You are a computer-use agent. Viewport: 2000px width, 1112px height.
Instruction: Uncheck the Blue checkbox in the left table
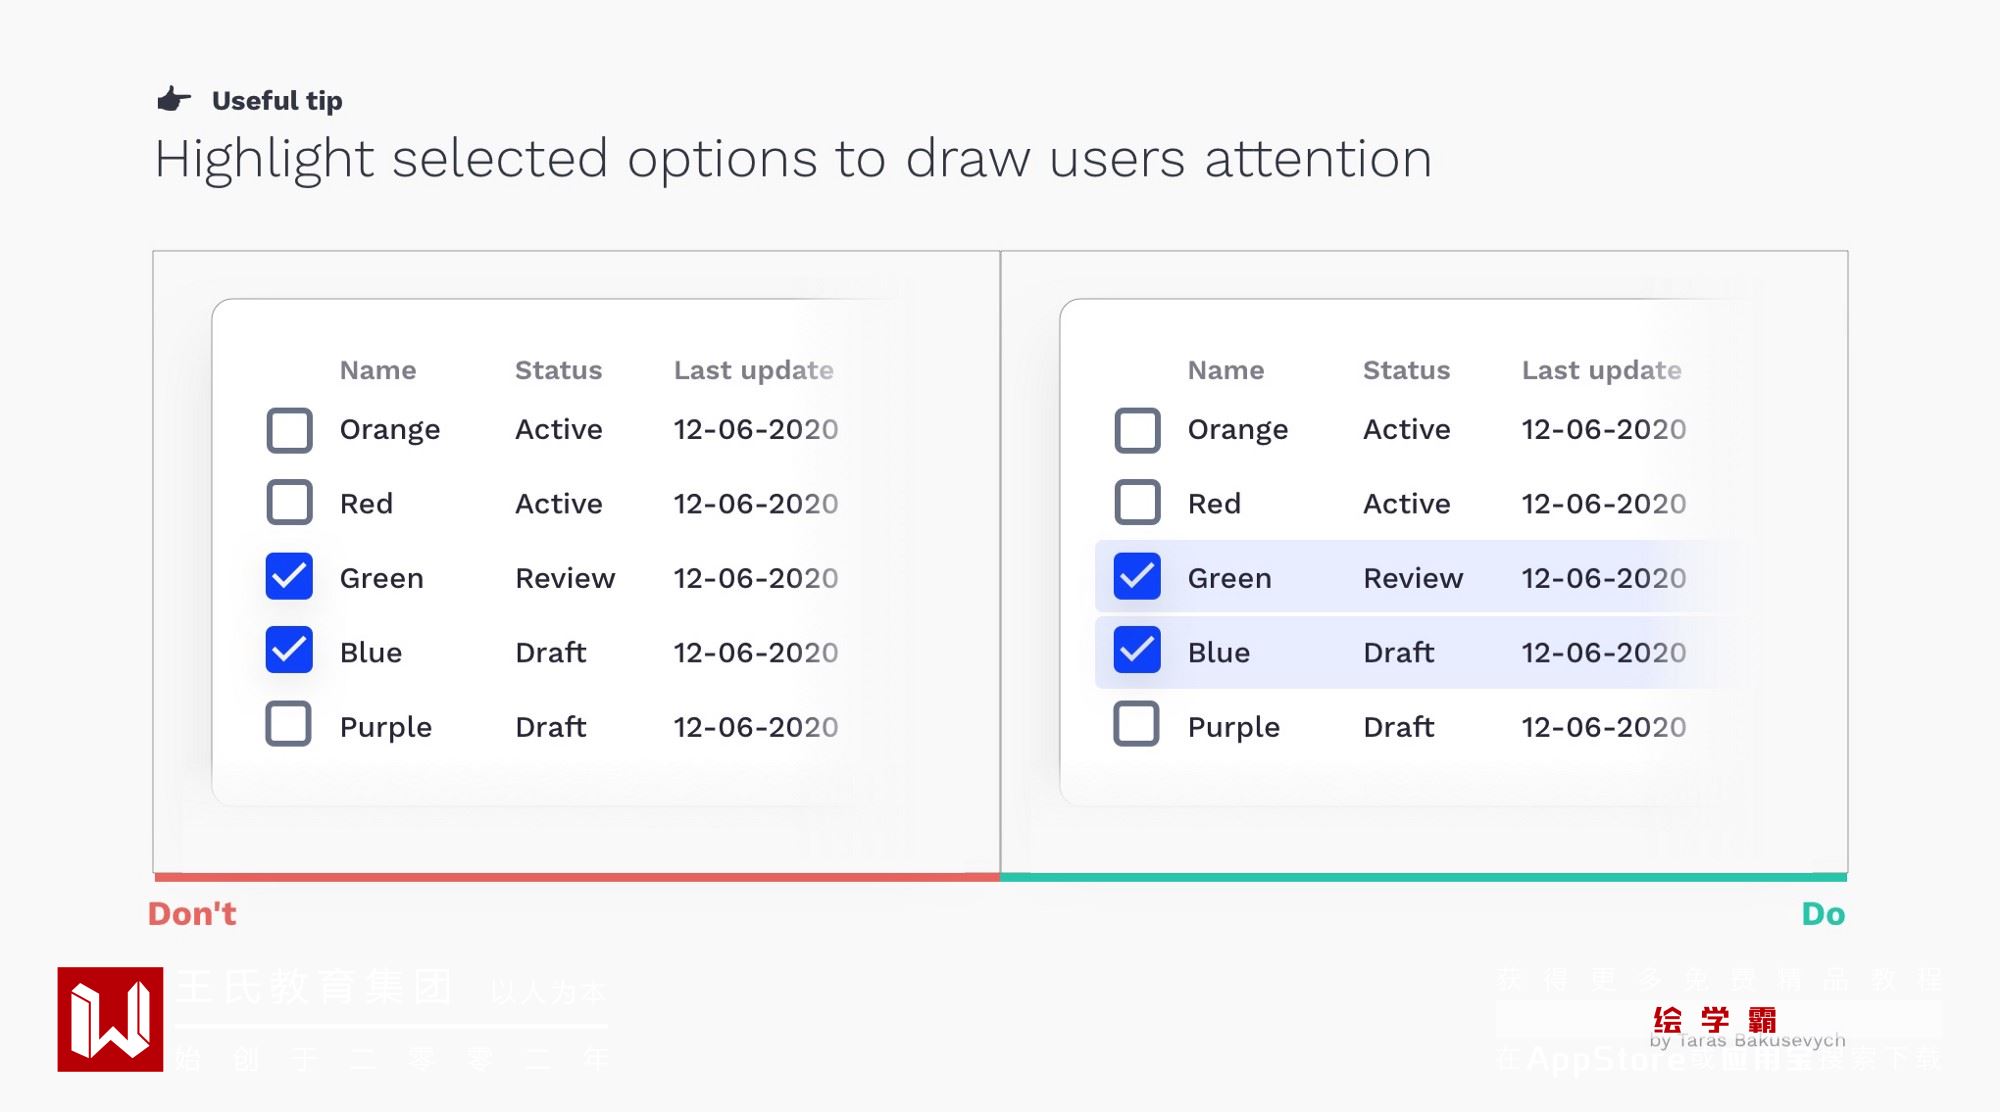[x=289, y=650]
